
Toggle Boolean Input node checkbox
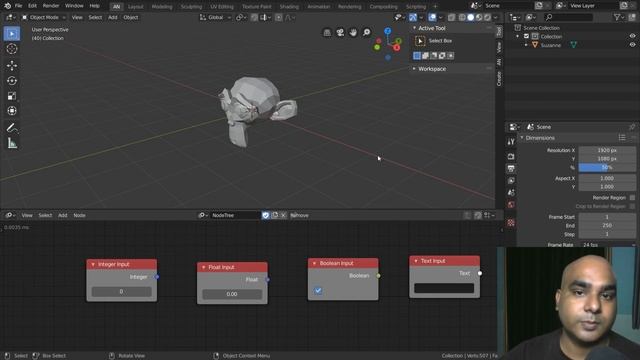pos(318,291)
